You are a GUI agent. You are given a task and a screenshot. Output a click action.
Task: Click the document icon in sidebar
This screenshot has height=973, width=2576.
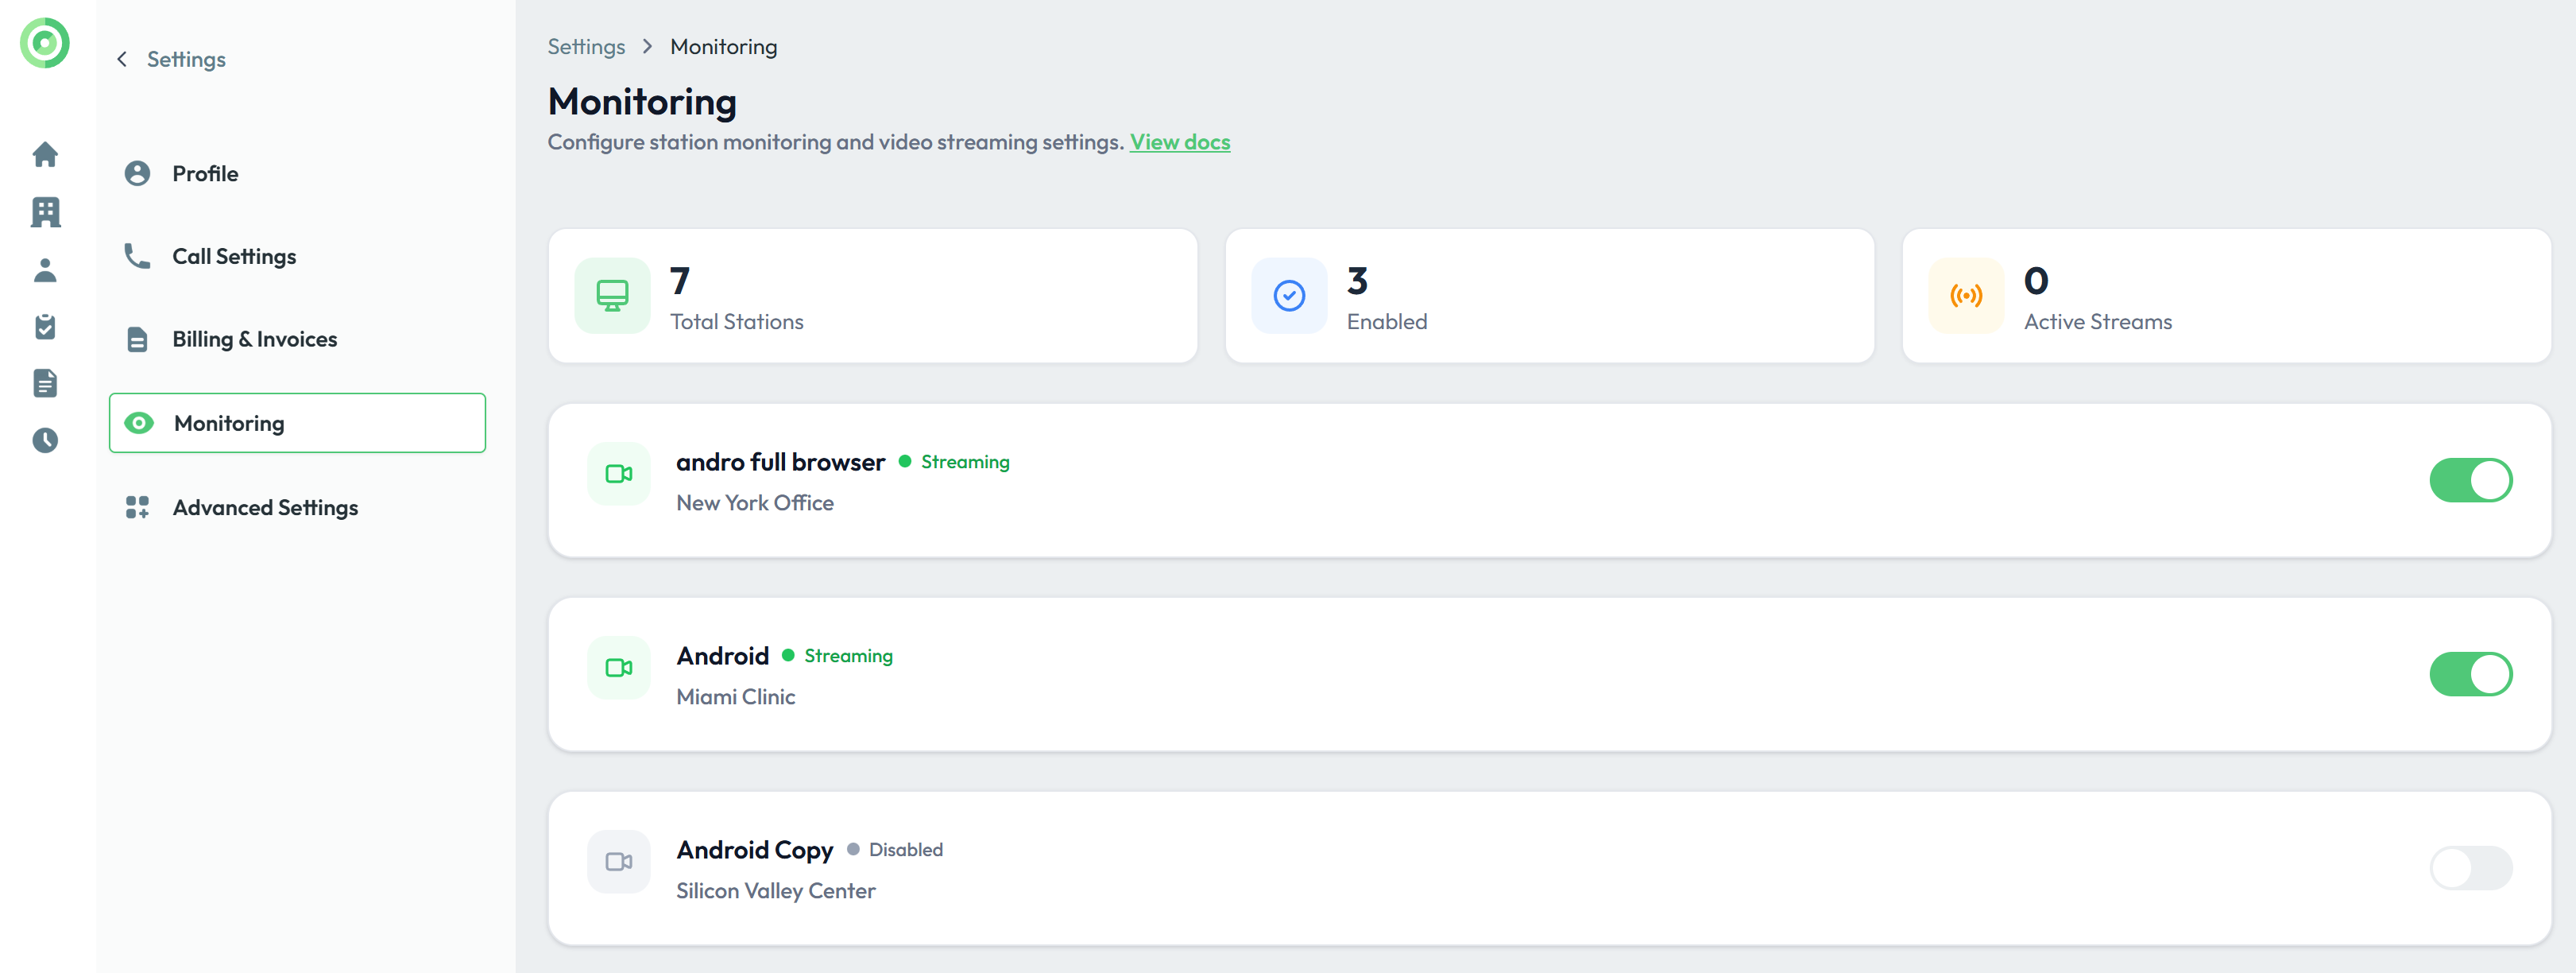pyautogui.click(x=45, y=383)
